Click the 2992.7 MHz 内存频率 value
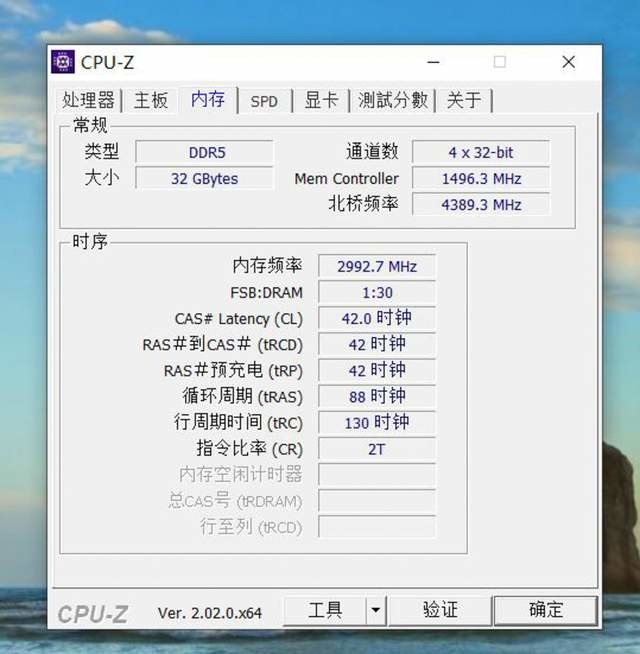 pos(377,266)
